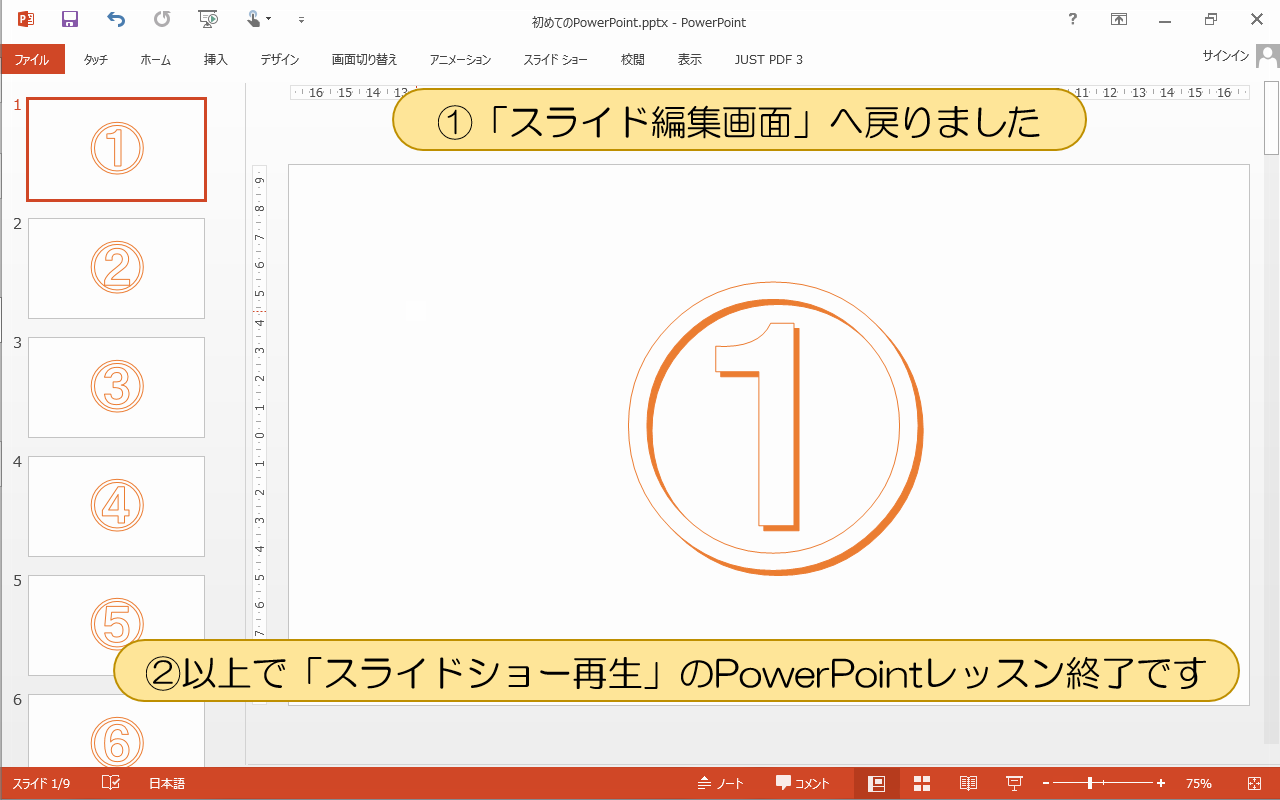Select slide 4 thumbnail
1280x800 pixels.
coord(116,506)
